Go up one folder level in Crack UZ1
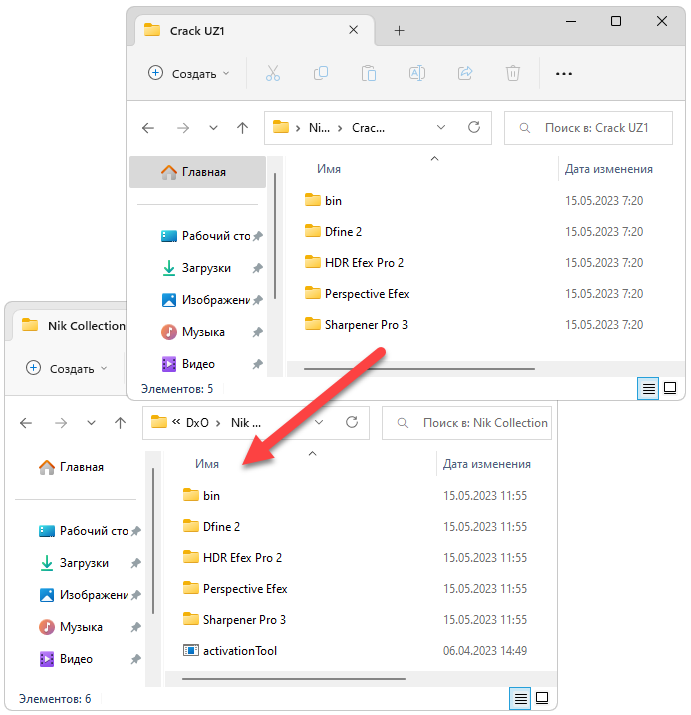 pos(243,128)
